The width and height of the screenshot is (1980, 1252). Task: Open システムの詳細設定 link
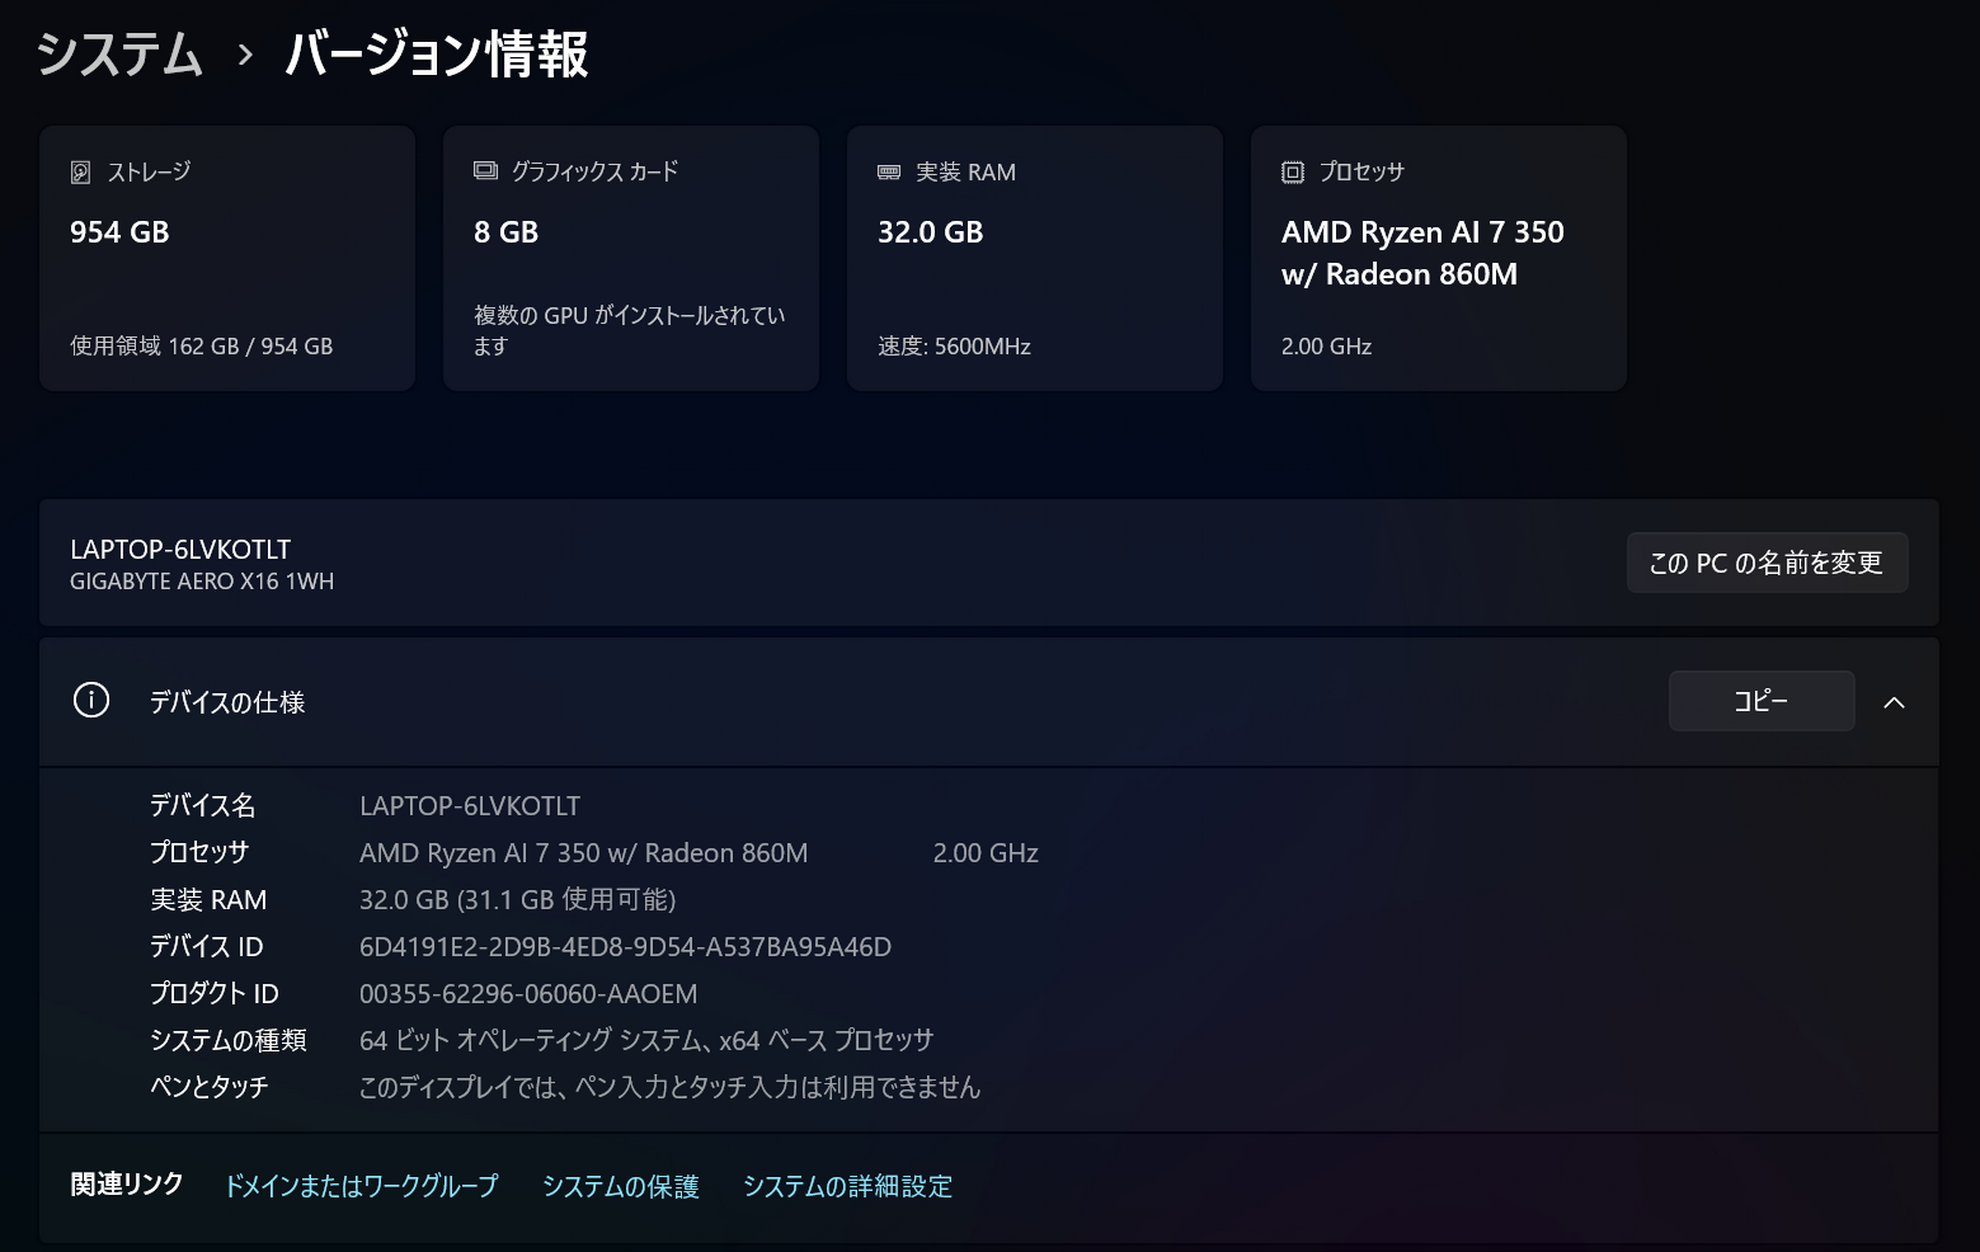click(x=847, y=1186)
